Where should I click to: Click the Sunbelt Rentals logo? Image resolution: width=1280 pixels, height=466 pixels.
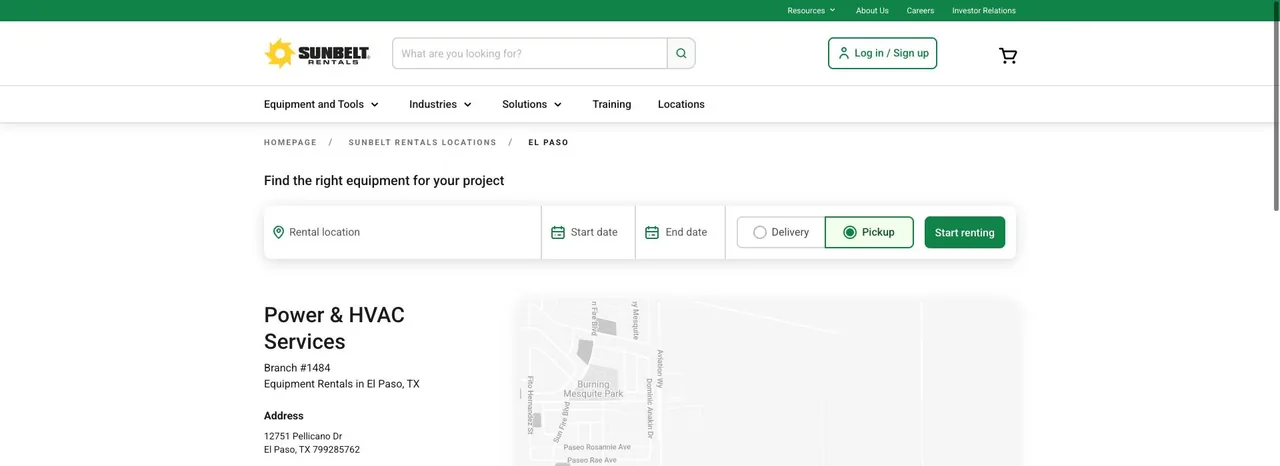317,53
